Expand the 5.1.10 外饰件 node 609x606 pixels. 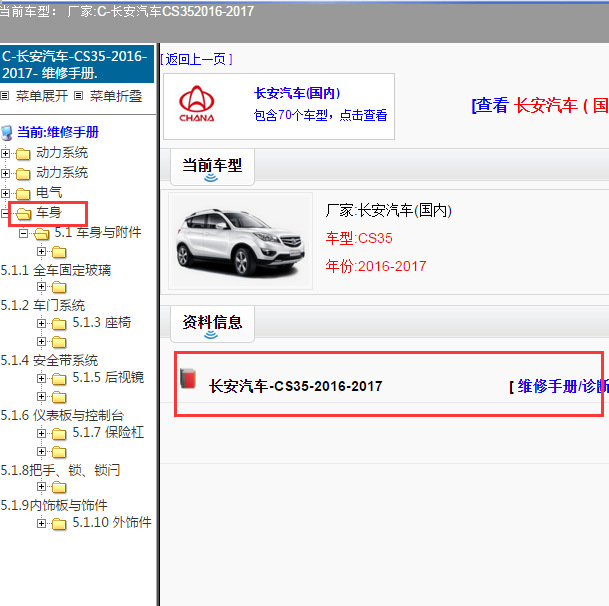pyautogui.click(x=42, y=523)
